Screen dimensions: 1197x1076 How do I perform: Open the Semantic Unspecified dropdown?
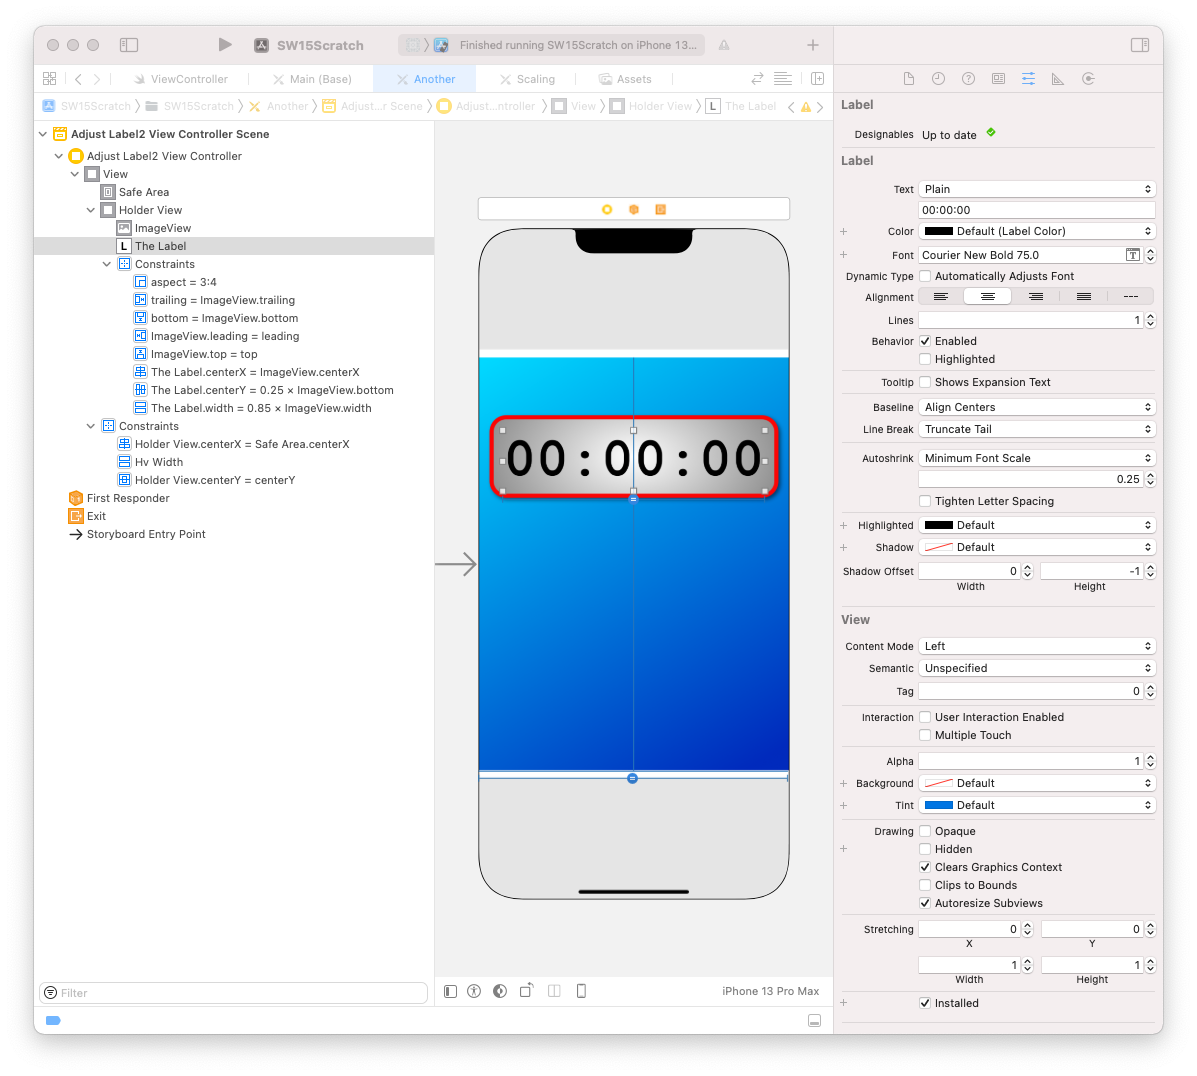(1037, 668)
